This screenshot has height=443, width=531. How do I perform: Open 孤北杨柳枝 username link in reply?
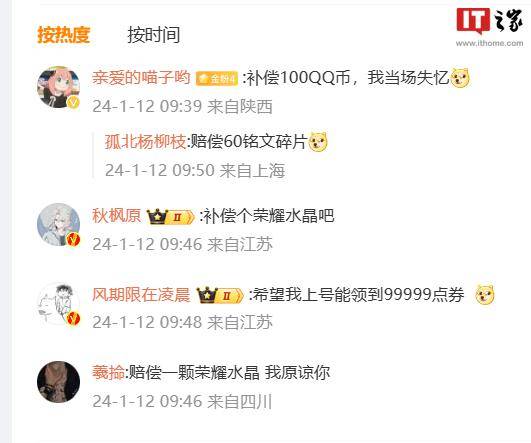point(146,142)
